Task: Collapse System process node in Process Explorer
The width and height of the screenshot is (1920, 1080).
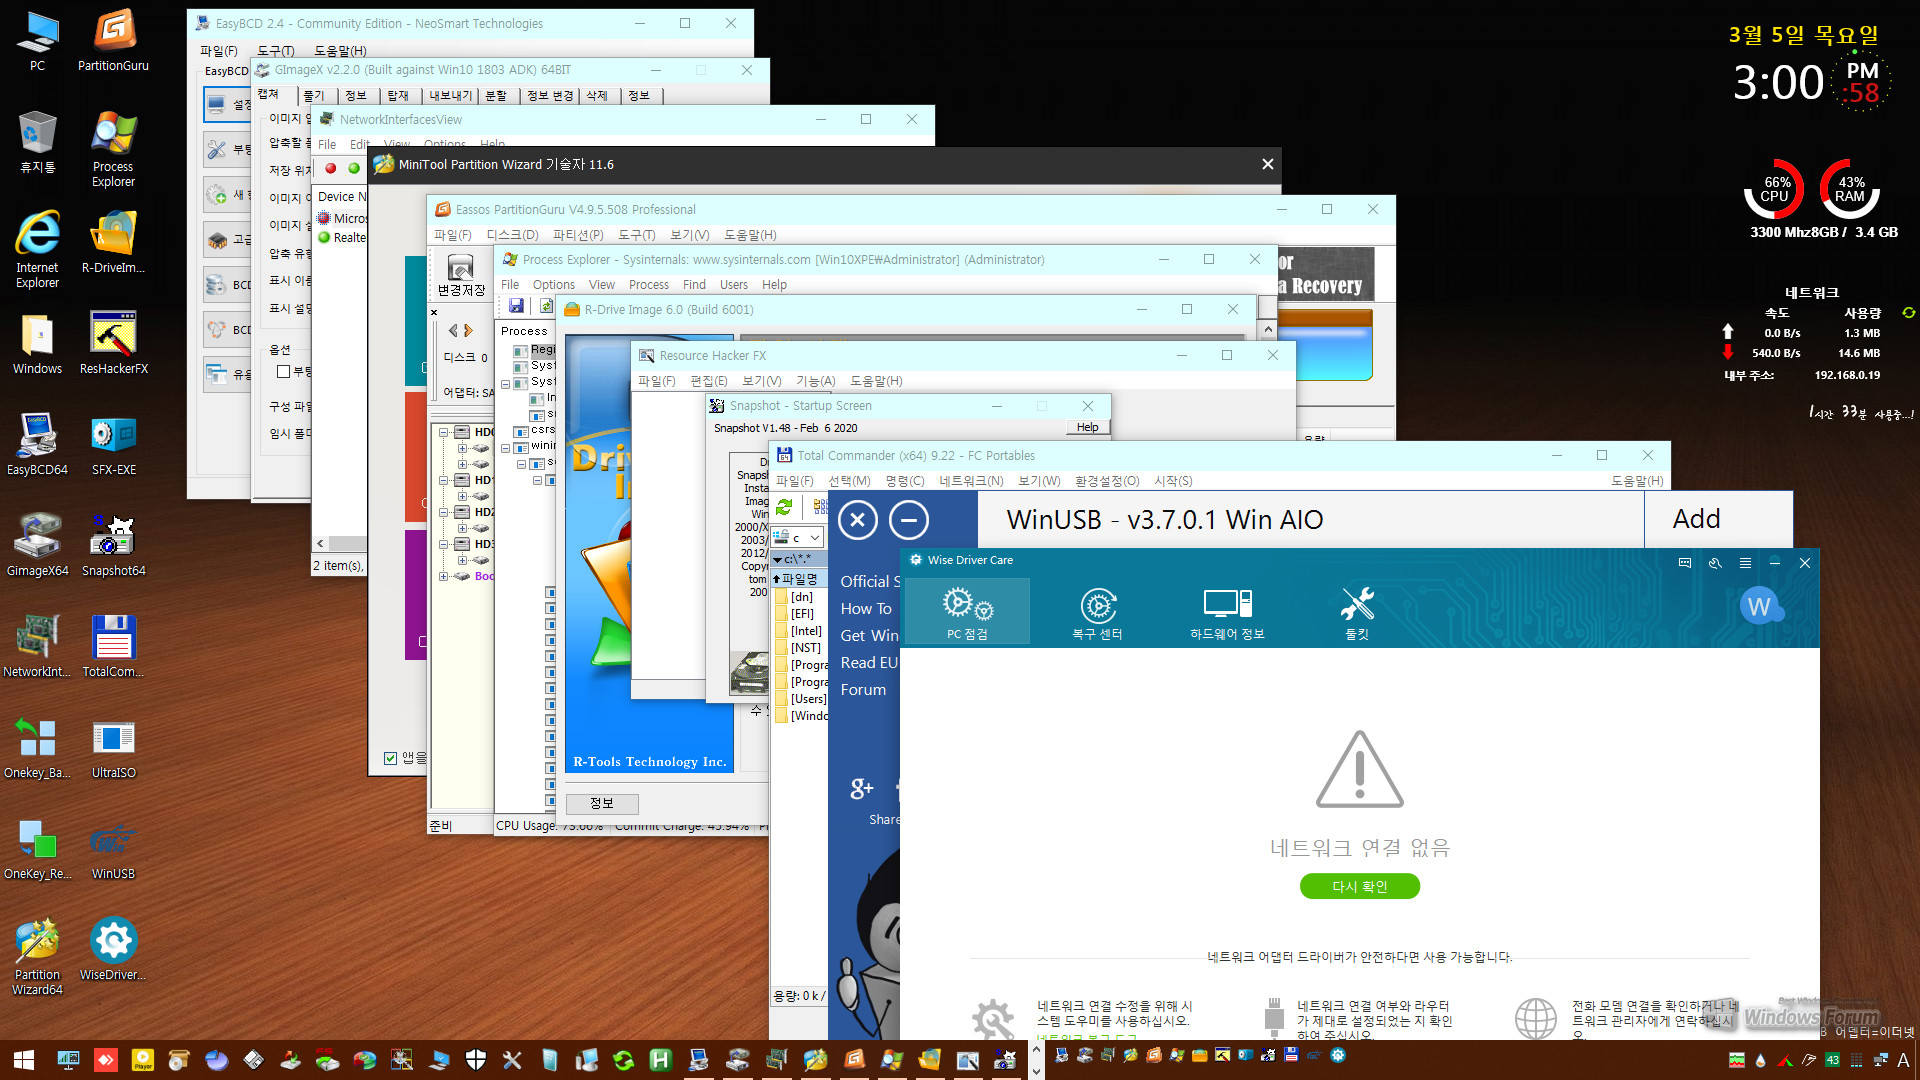Action: (x=506, y=382)
